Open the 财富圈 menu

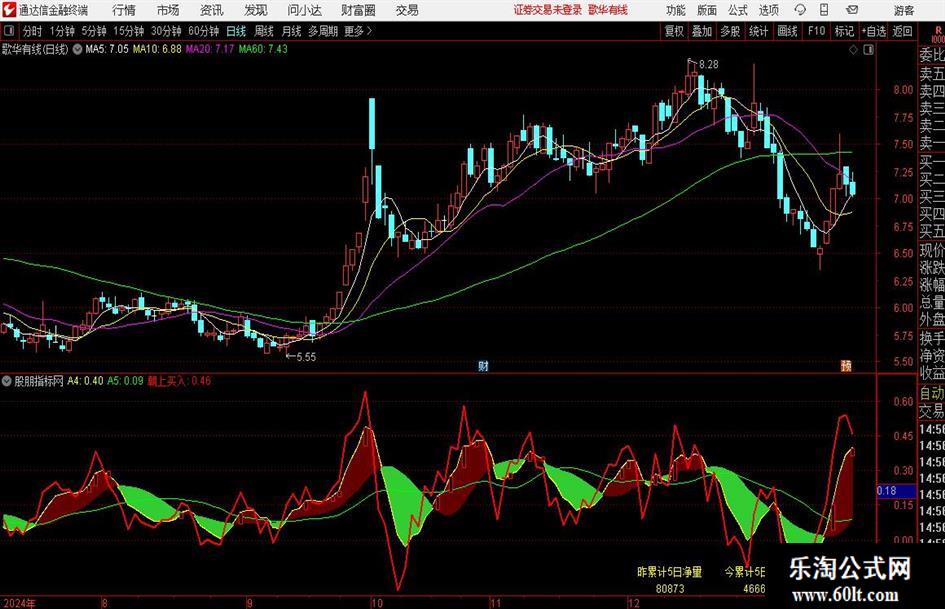click(x=358, y=10)
